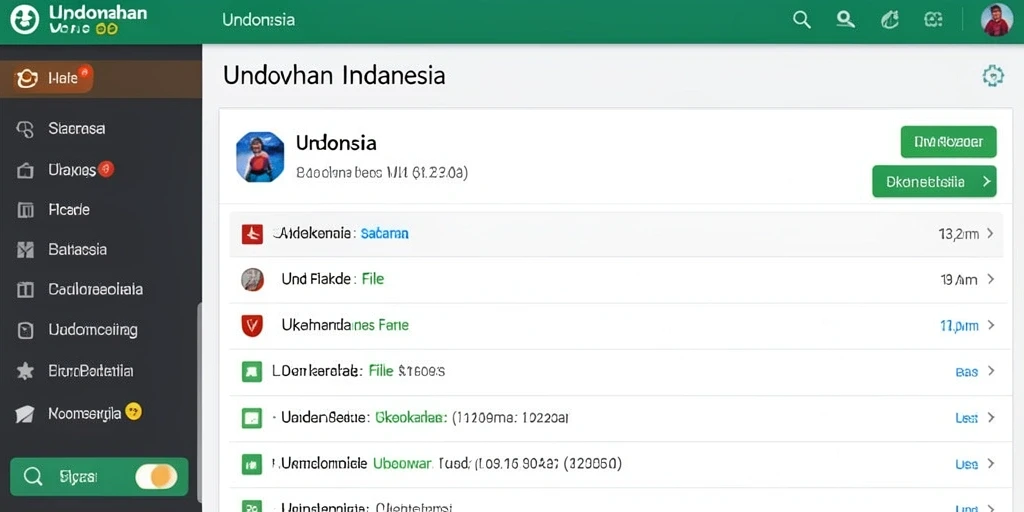Open settings gear beside Undovhan Indanesia title
The height and width of the screenshot is (512, 1024).
[x=993, y=76]
